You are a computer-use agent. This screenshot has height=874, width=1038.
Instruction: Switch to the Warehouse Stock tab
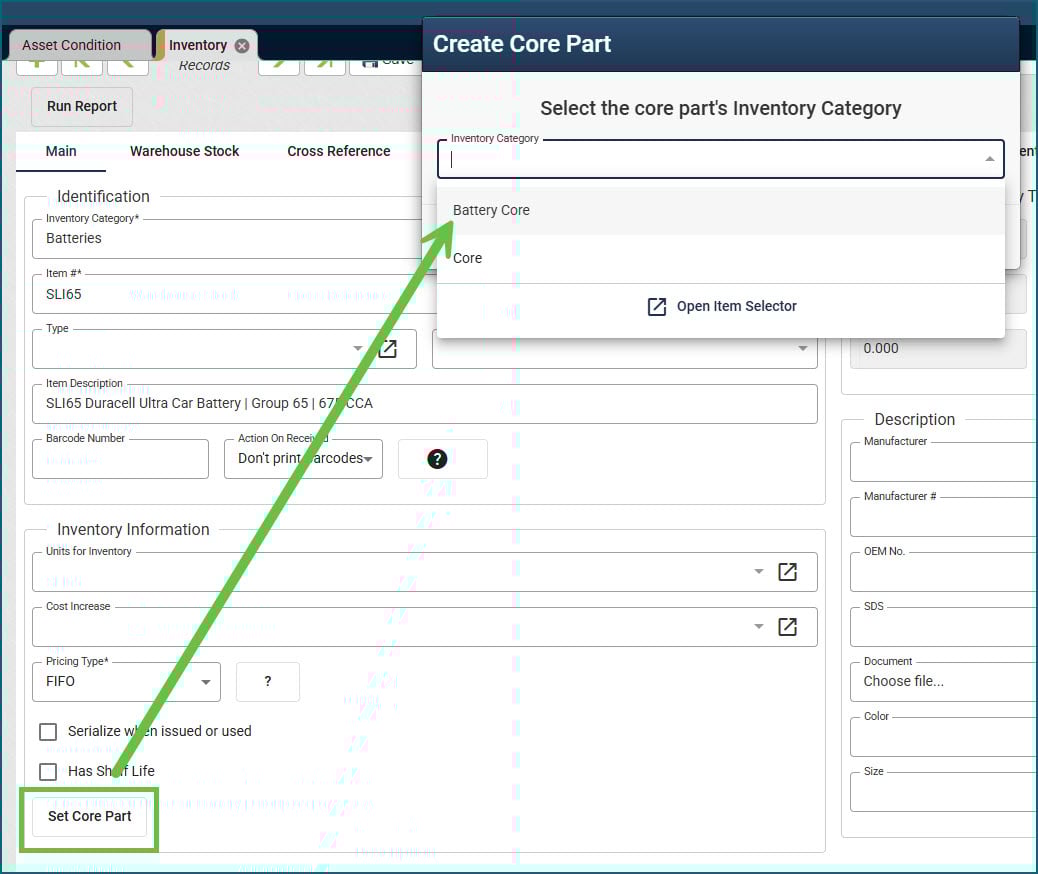click(x=184, y=151)
